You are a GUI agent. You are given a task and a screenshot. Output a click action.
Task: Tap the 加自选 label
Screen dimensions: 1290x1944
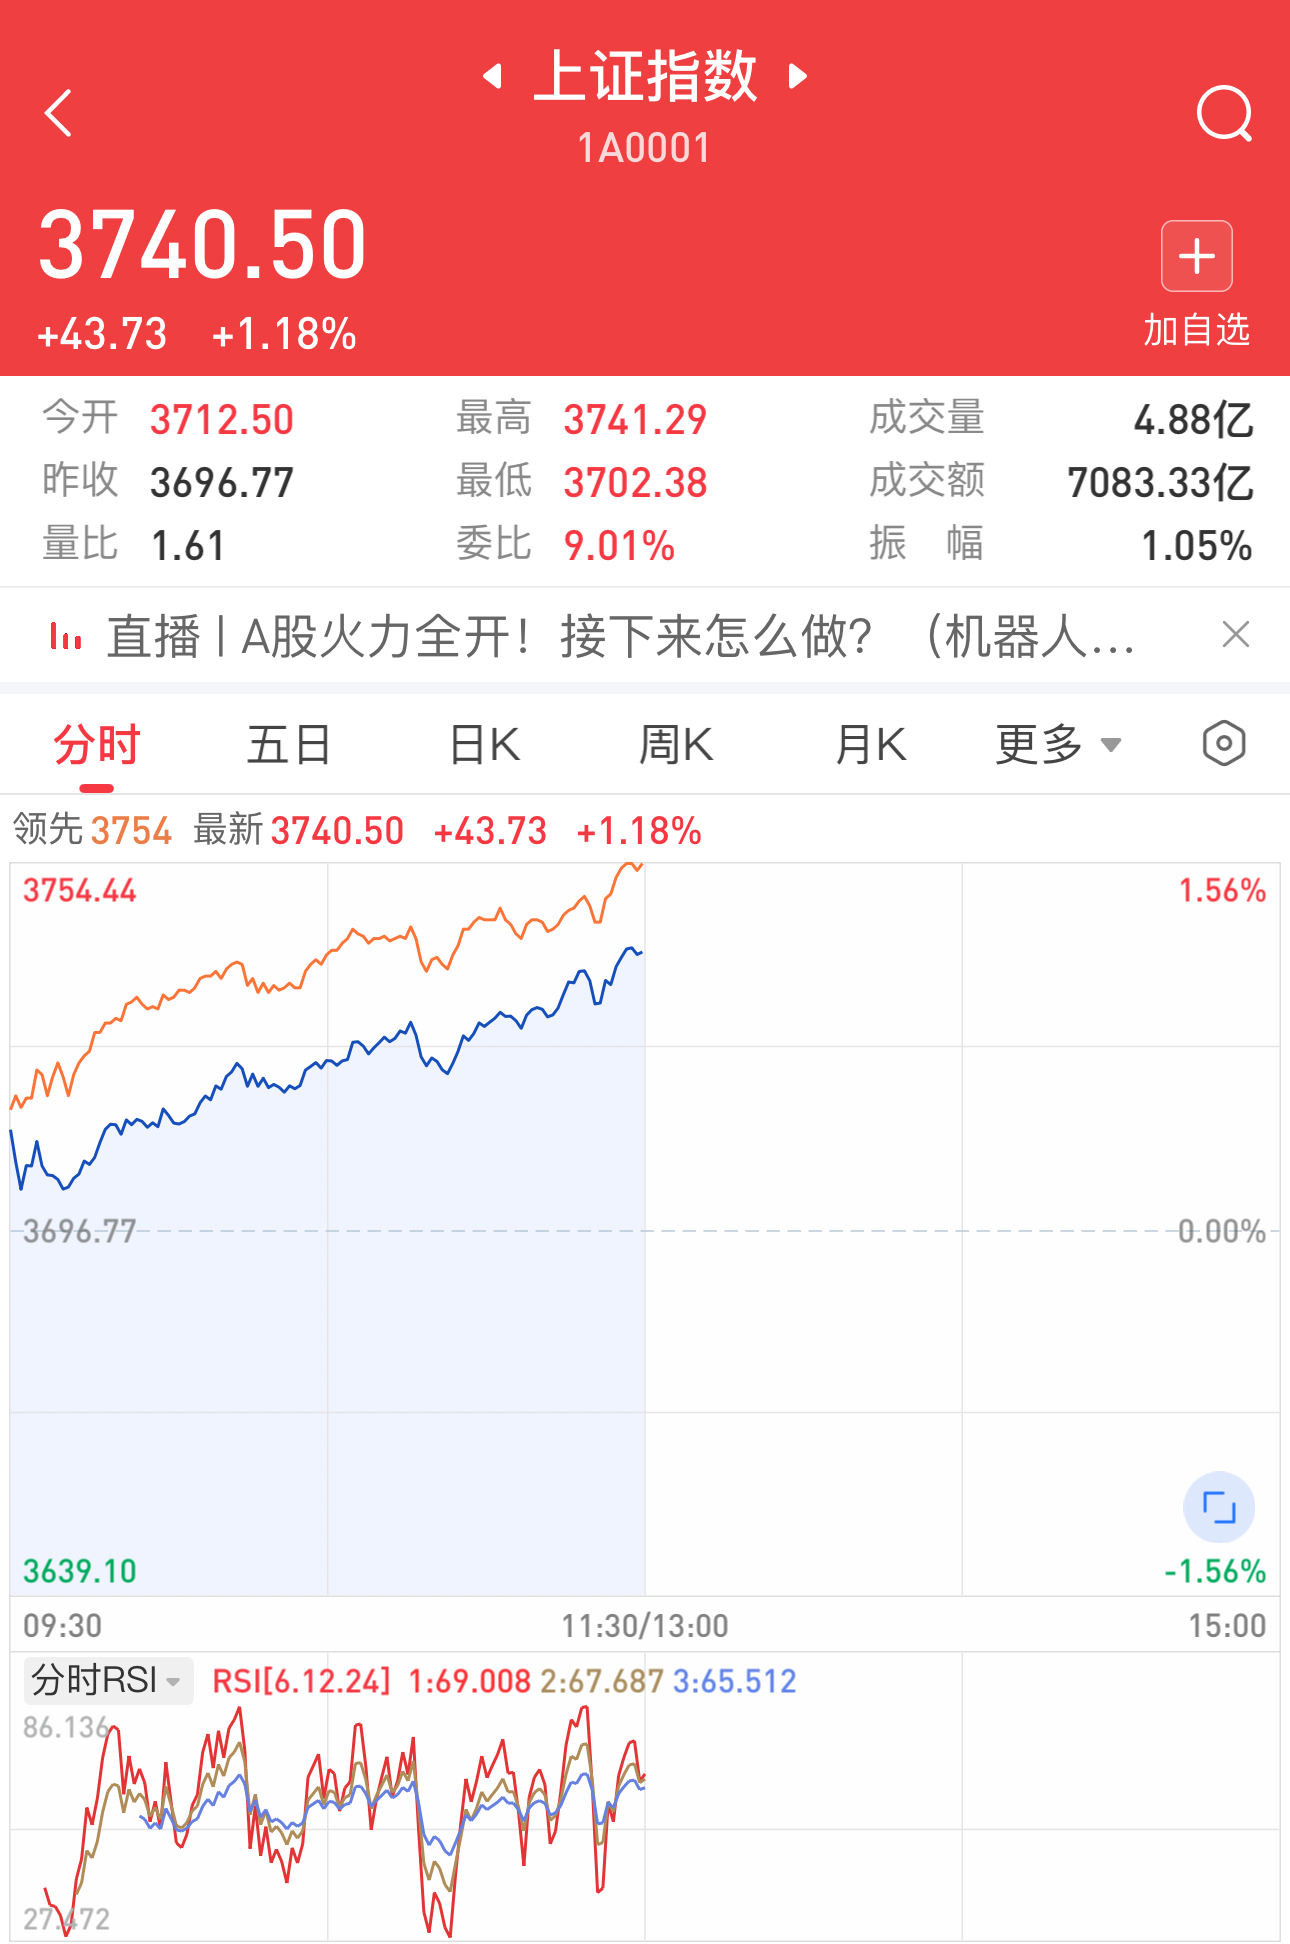click(1197, 329)
